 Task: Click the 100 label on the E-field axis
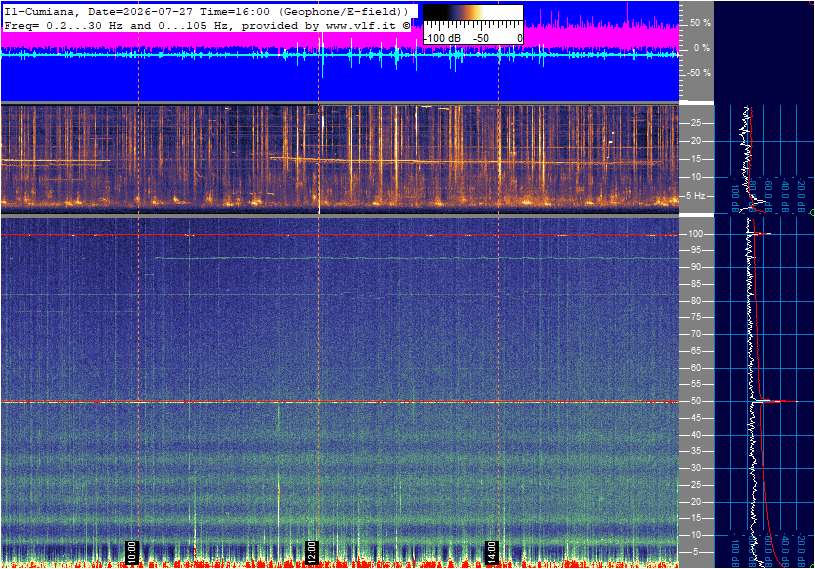(x=695, y=234)
